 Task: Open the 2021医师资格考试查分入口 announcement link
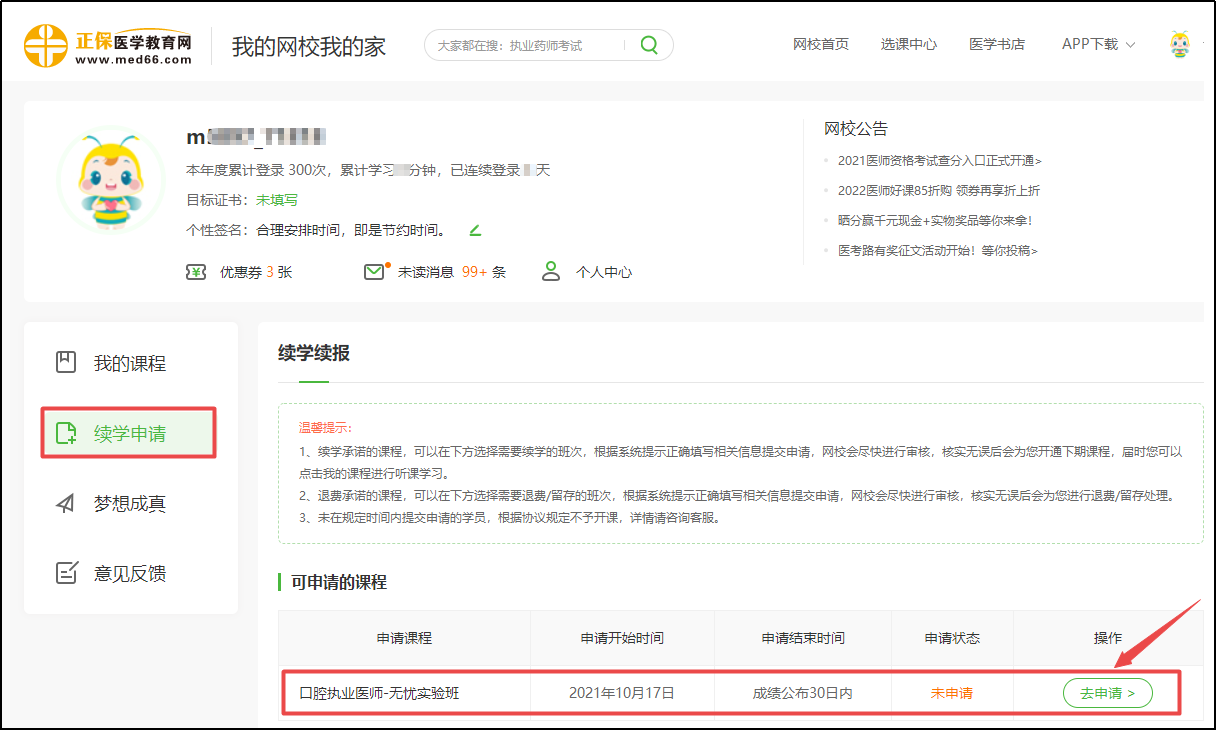(x=940, y=159)
